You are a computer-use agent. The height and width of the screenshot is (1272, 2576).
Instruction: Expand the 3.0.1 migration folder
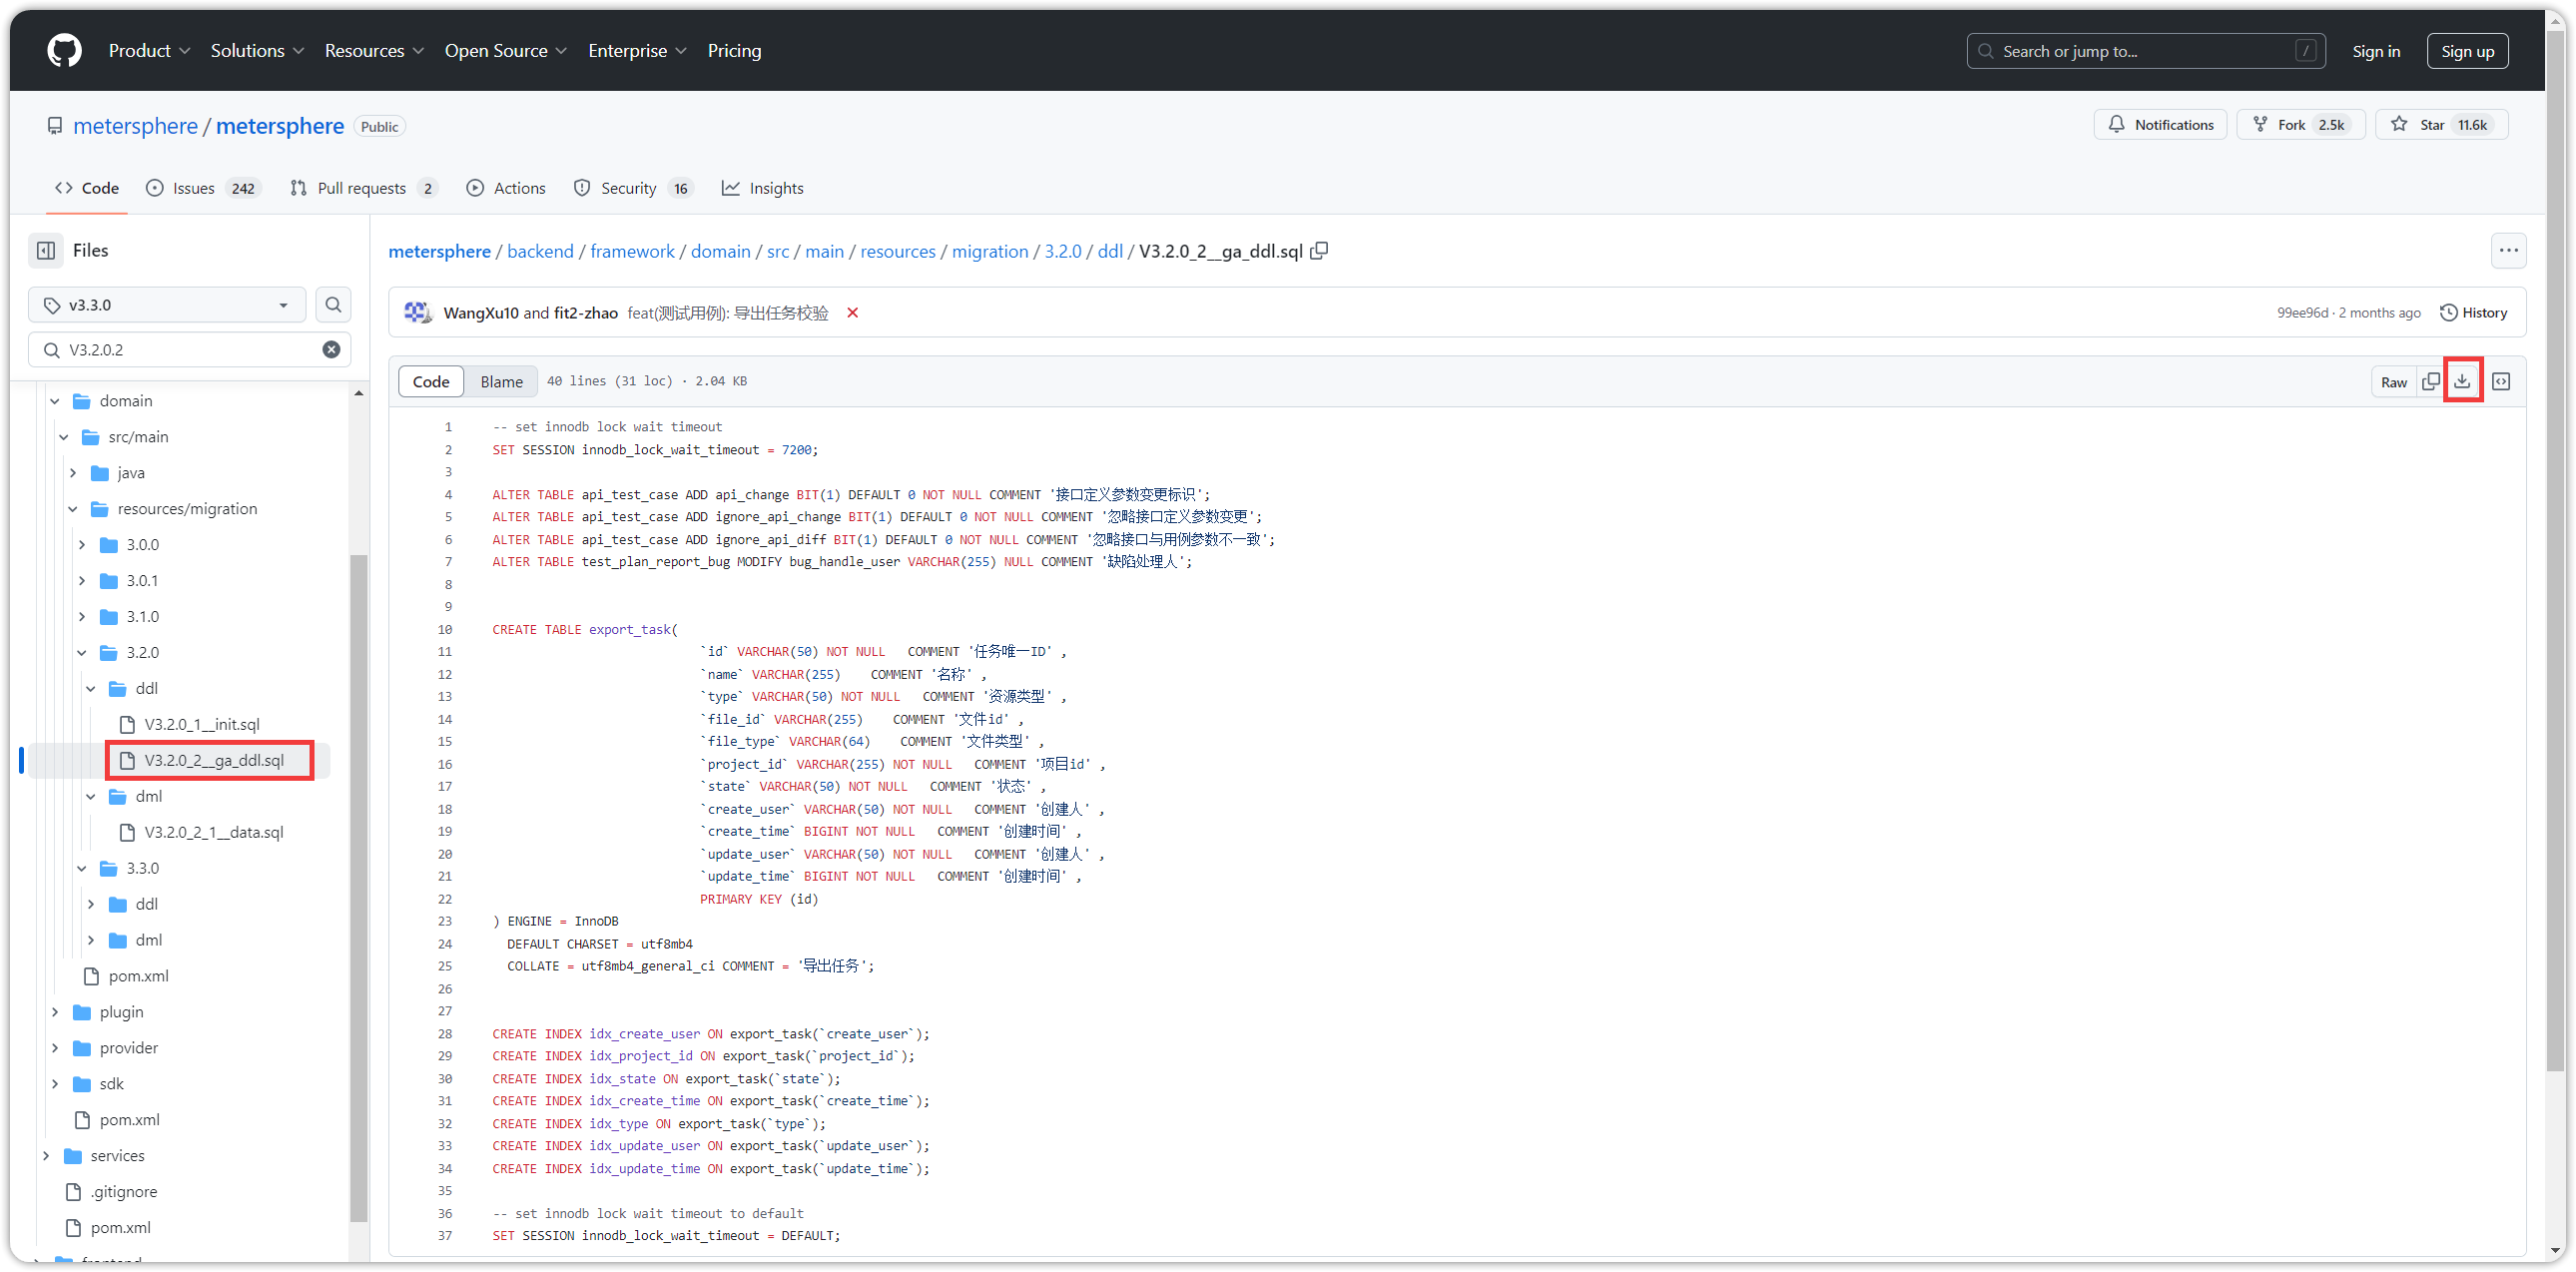tap(82, 580)
